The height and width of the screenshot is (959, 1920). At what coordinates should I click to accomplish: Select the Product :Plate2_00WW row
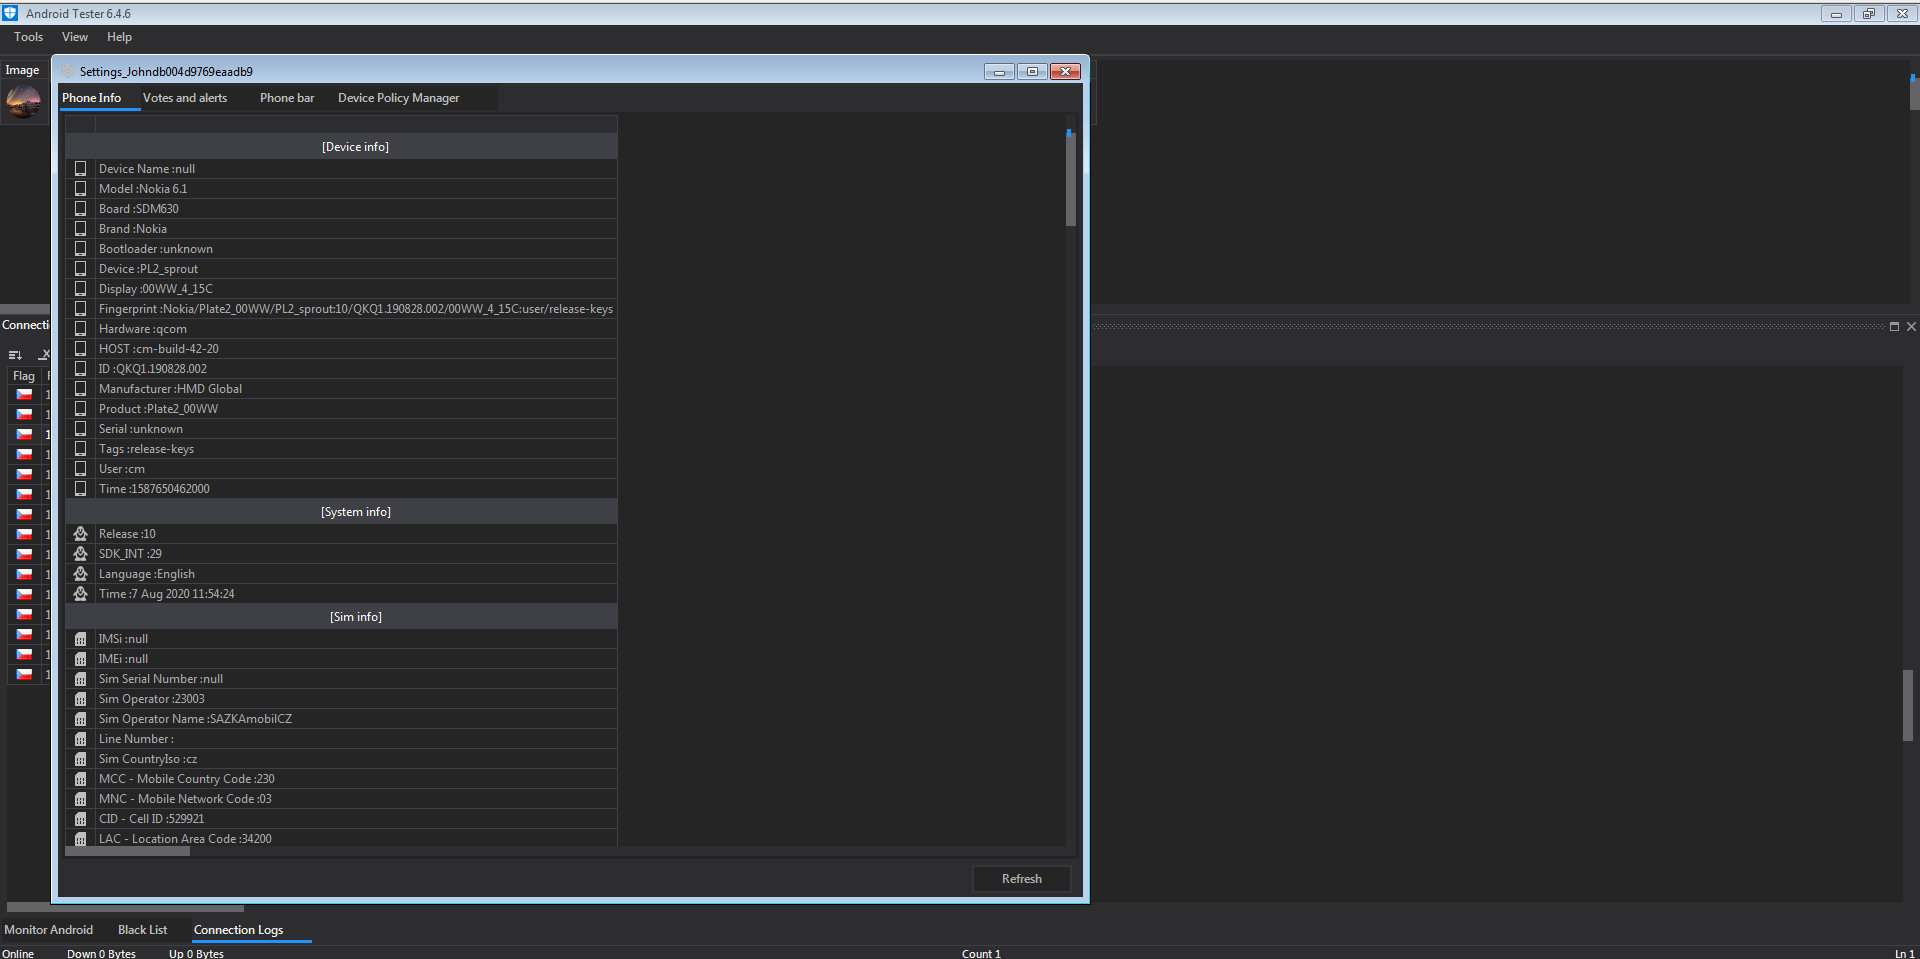[x=341, y=409]
